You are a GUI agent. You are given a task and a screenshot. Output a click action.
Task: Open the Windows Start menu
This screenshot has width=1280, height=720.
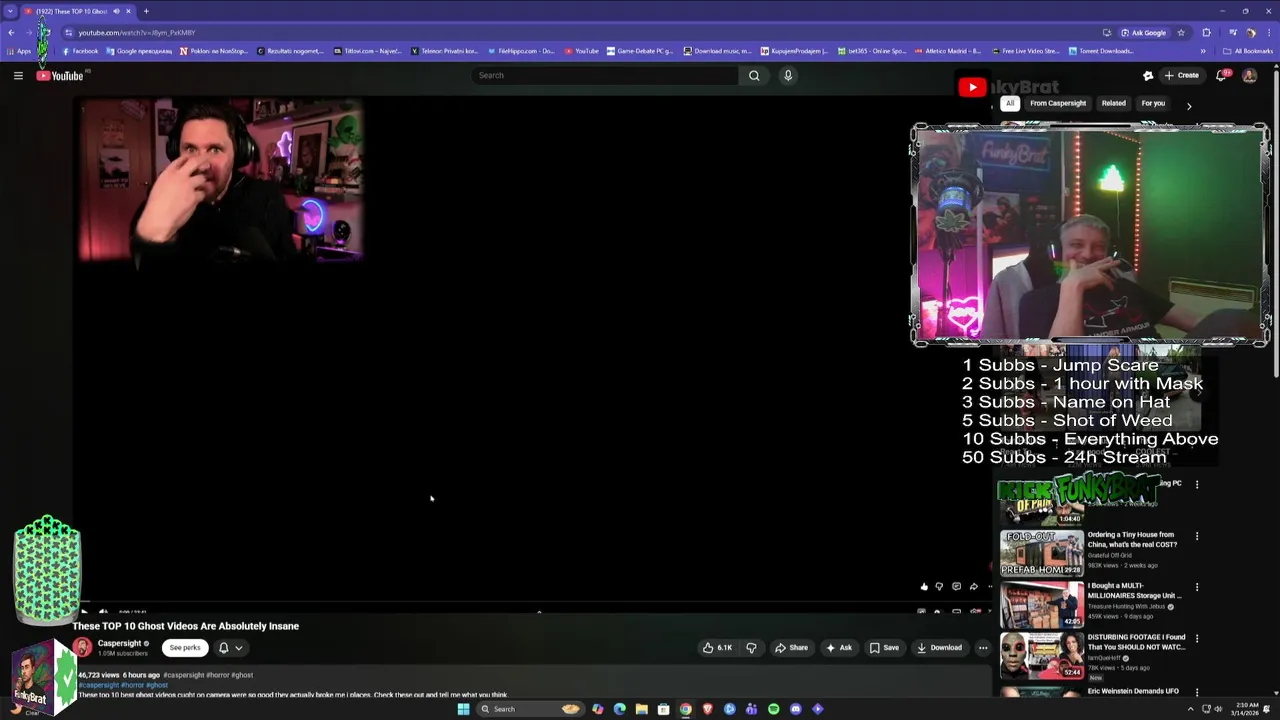click(463, 709)
